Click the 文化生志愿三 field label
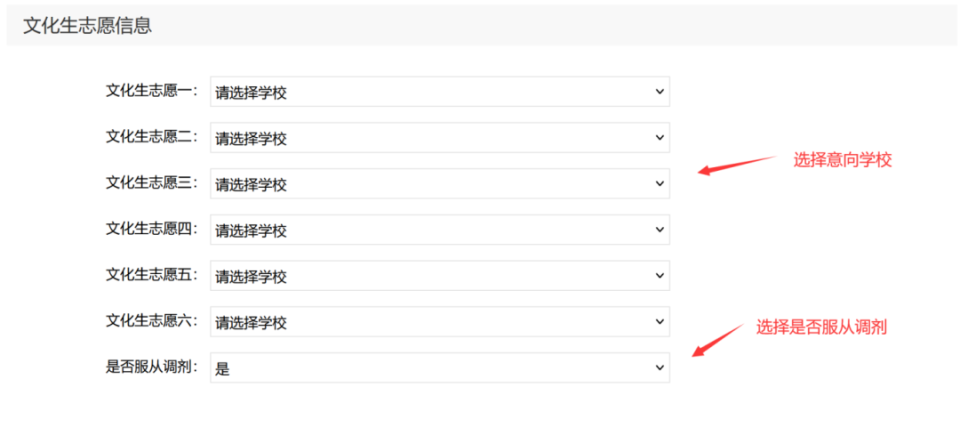Image resolution: width=960 pixels, height=428 pixels. 152,182
